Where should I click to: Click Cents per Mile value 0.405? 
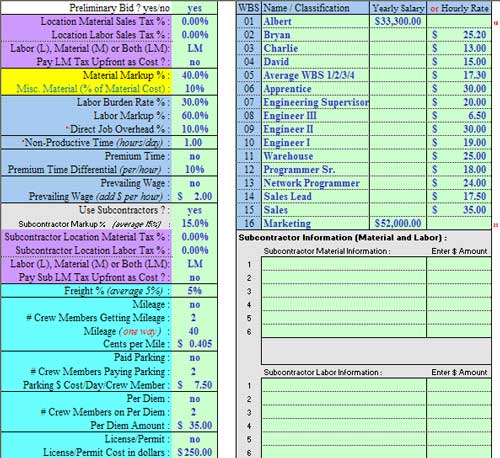tap(195, 344)
